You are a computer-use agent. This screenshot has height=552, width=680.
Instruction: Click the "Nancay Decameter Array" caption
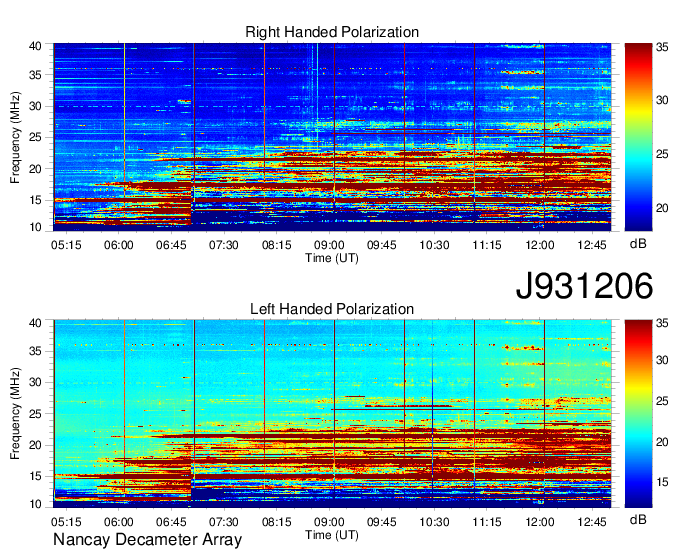(147, 540)
